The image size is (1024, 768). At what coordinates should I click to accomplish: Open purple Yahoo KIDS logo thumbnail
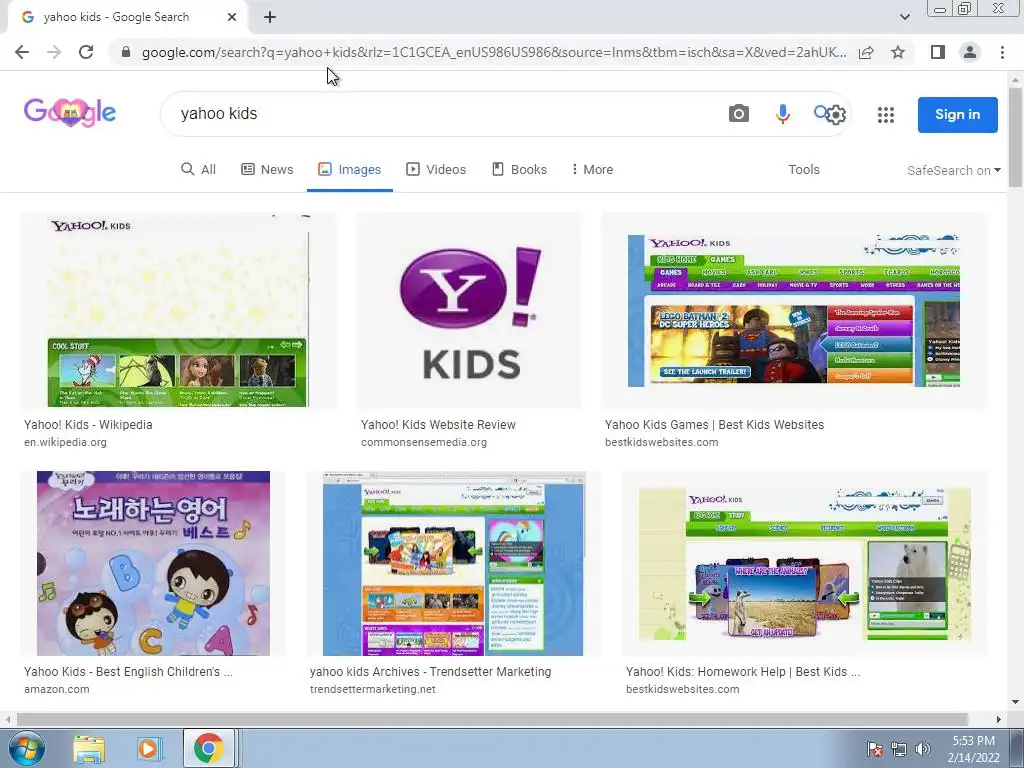coord(469,310)
